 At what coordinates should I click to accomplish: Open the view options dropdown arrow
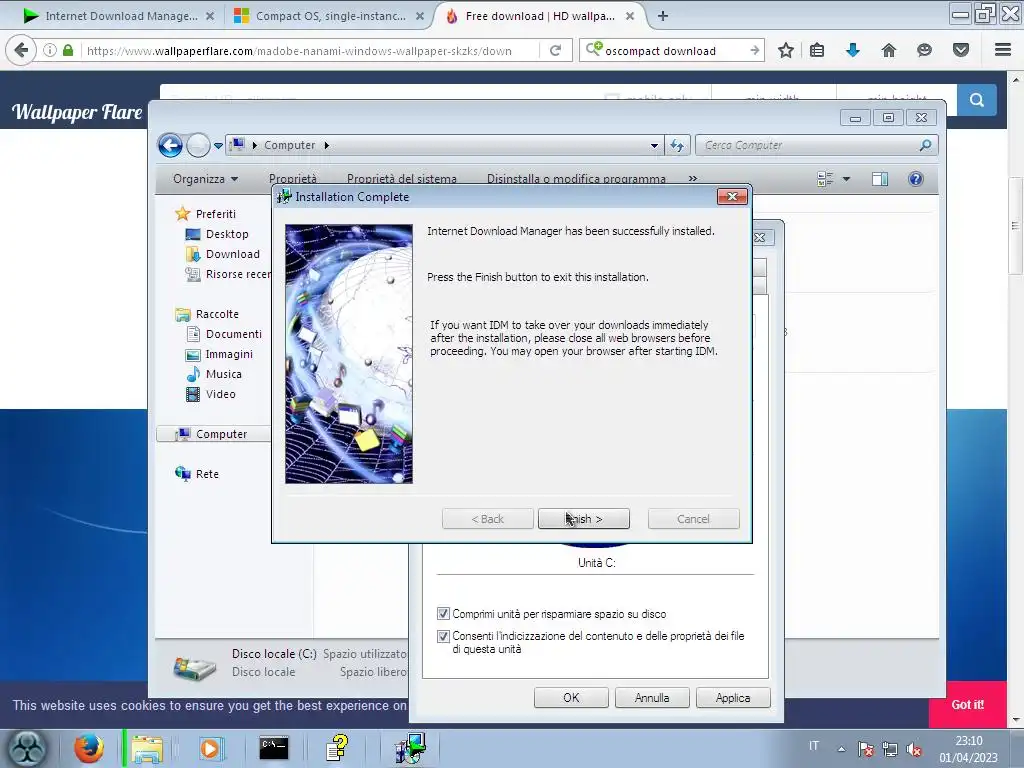(846, 179)
